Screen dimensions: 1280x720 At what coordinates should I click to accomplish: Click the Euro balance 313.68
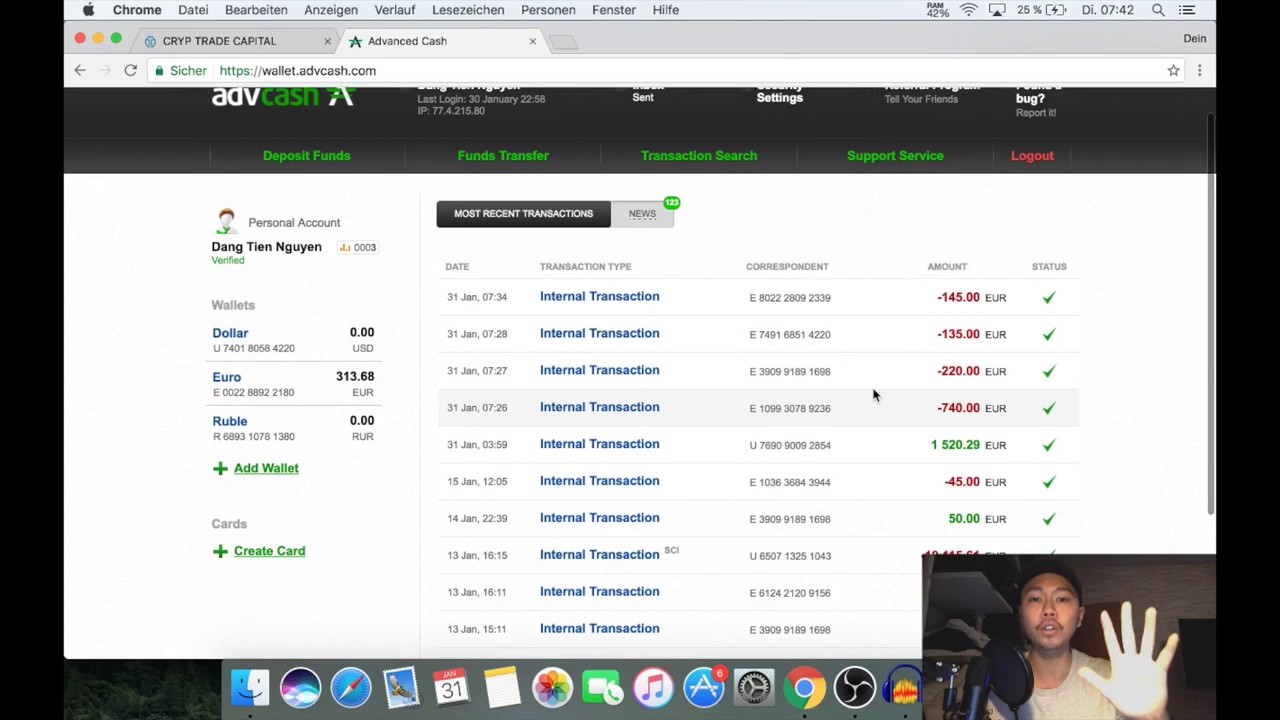[x=355, y=376]
